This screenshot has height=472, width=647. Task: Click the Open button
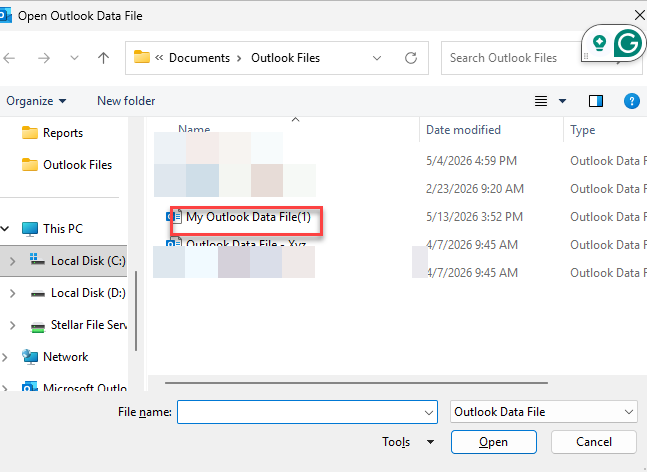(494, 442)
